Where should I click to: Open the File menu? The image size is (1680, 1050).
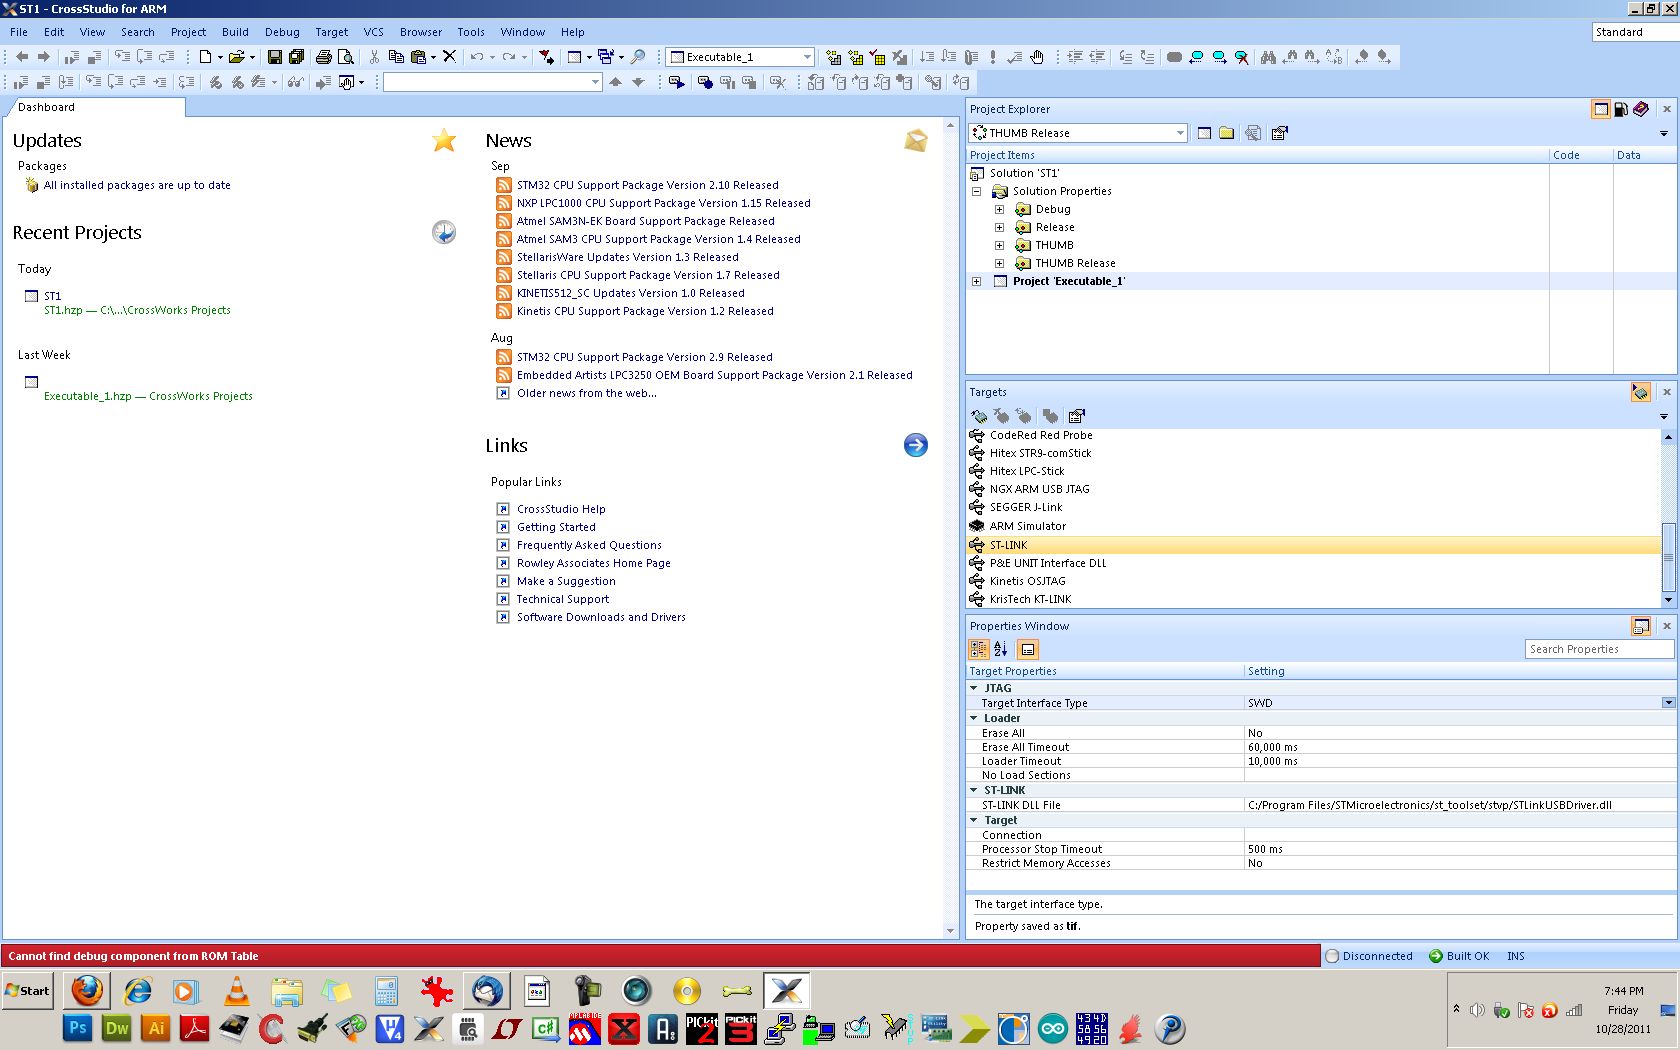[x=19, y=32]
